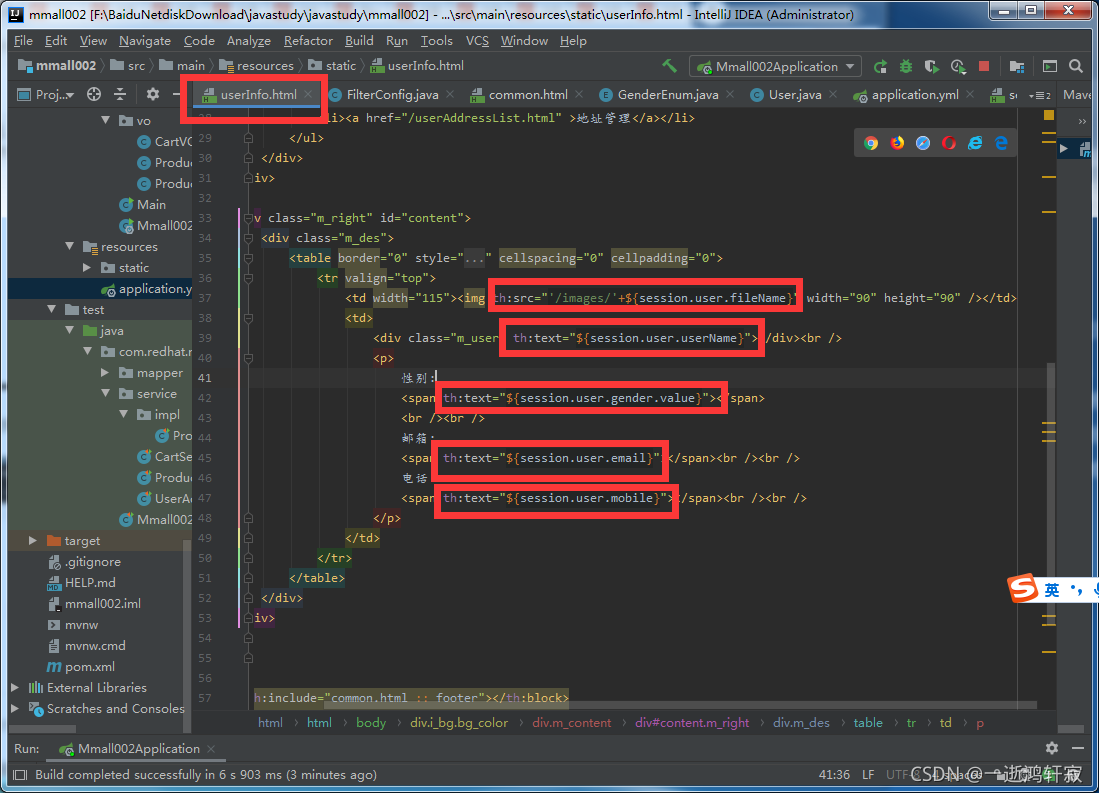This screenshot has width=1099, height=793.
Task: Expand the static folder
Action: click(x=87, y=268)
